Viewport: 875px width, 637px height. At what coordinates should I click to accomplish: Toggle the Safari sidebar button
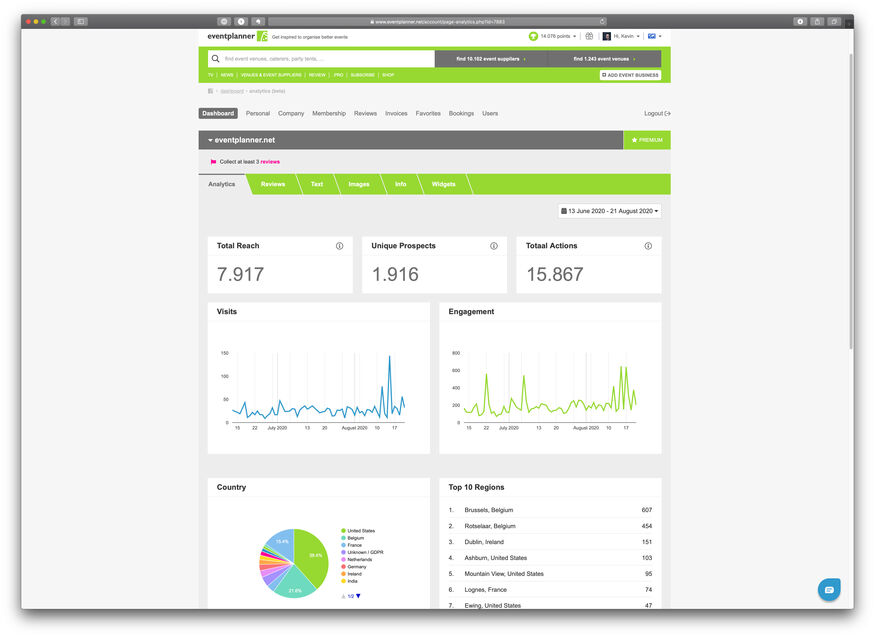[x=80, y=21]
